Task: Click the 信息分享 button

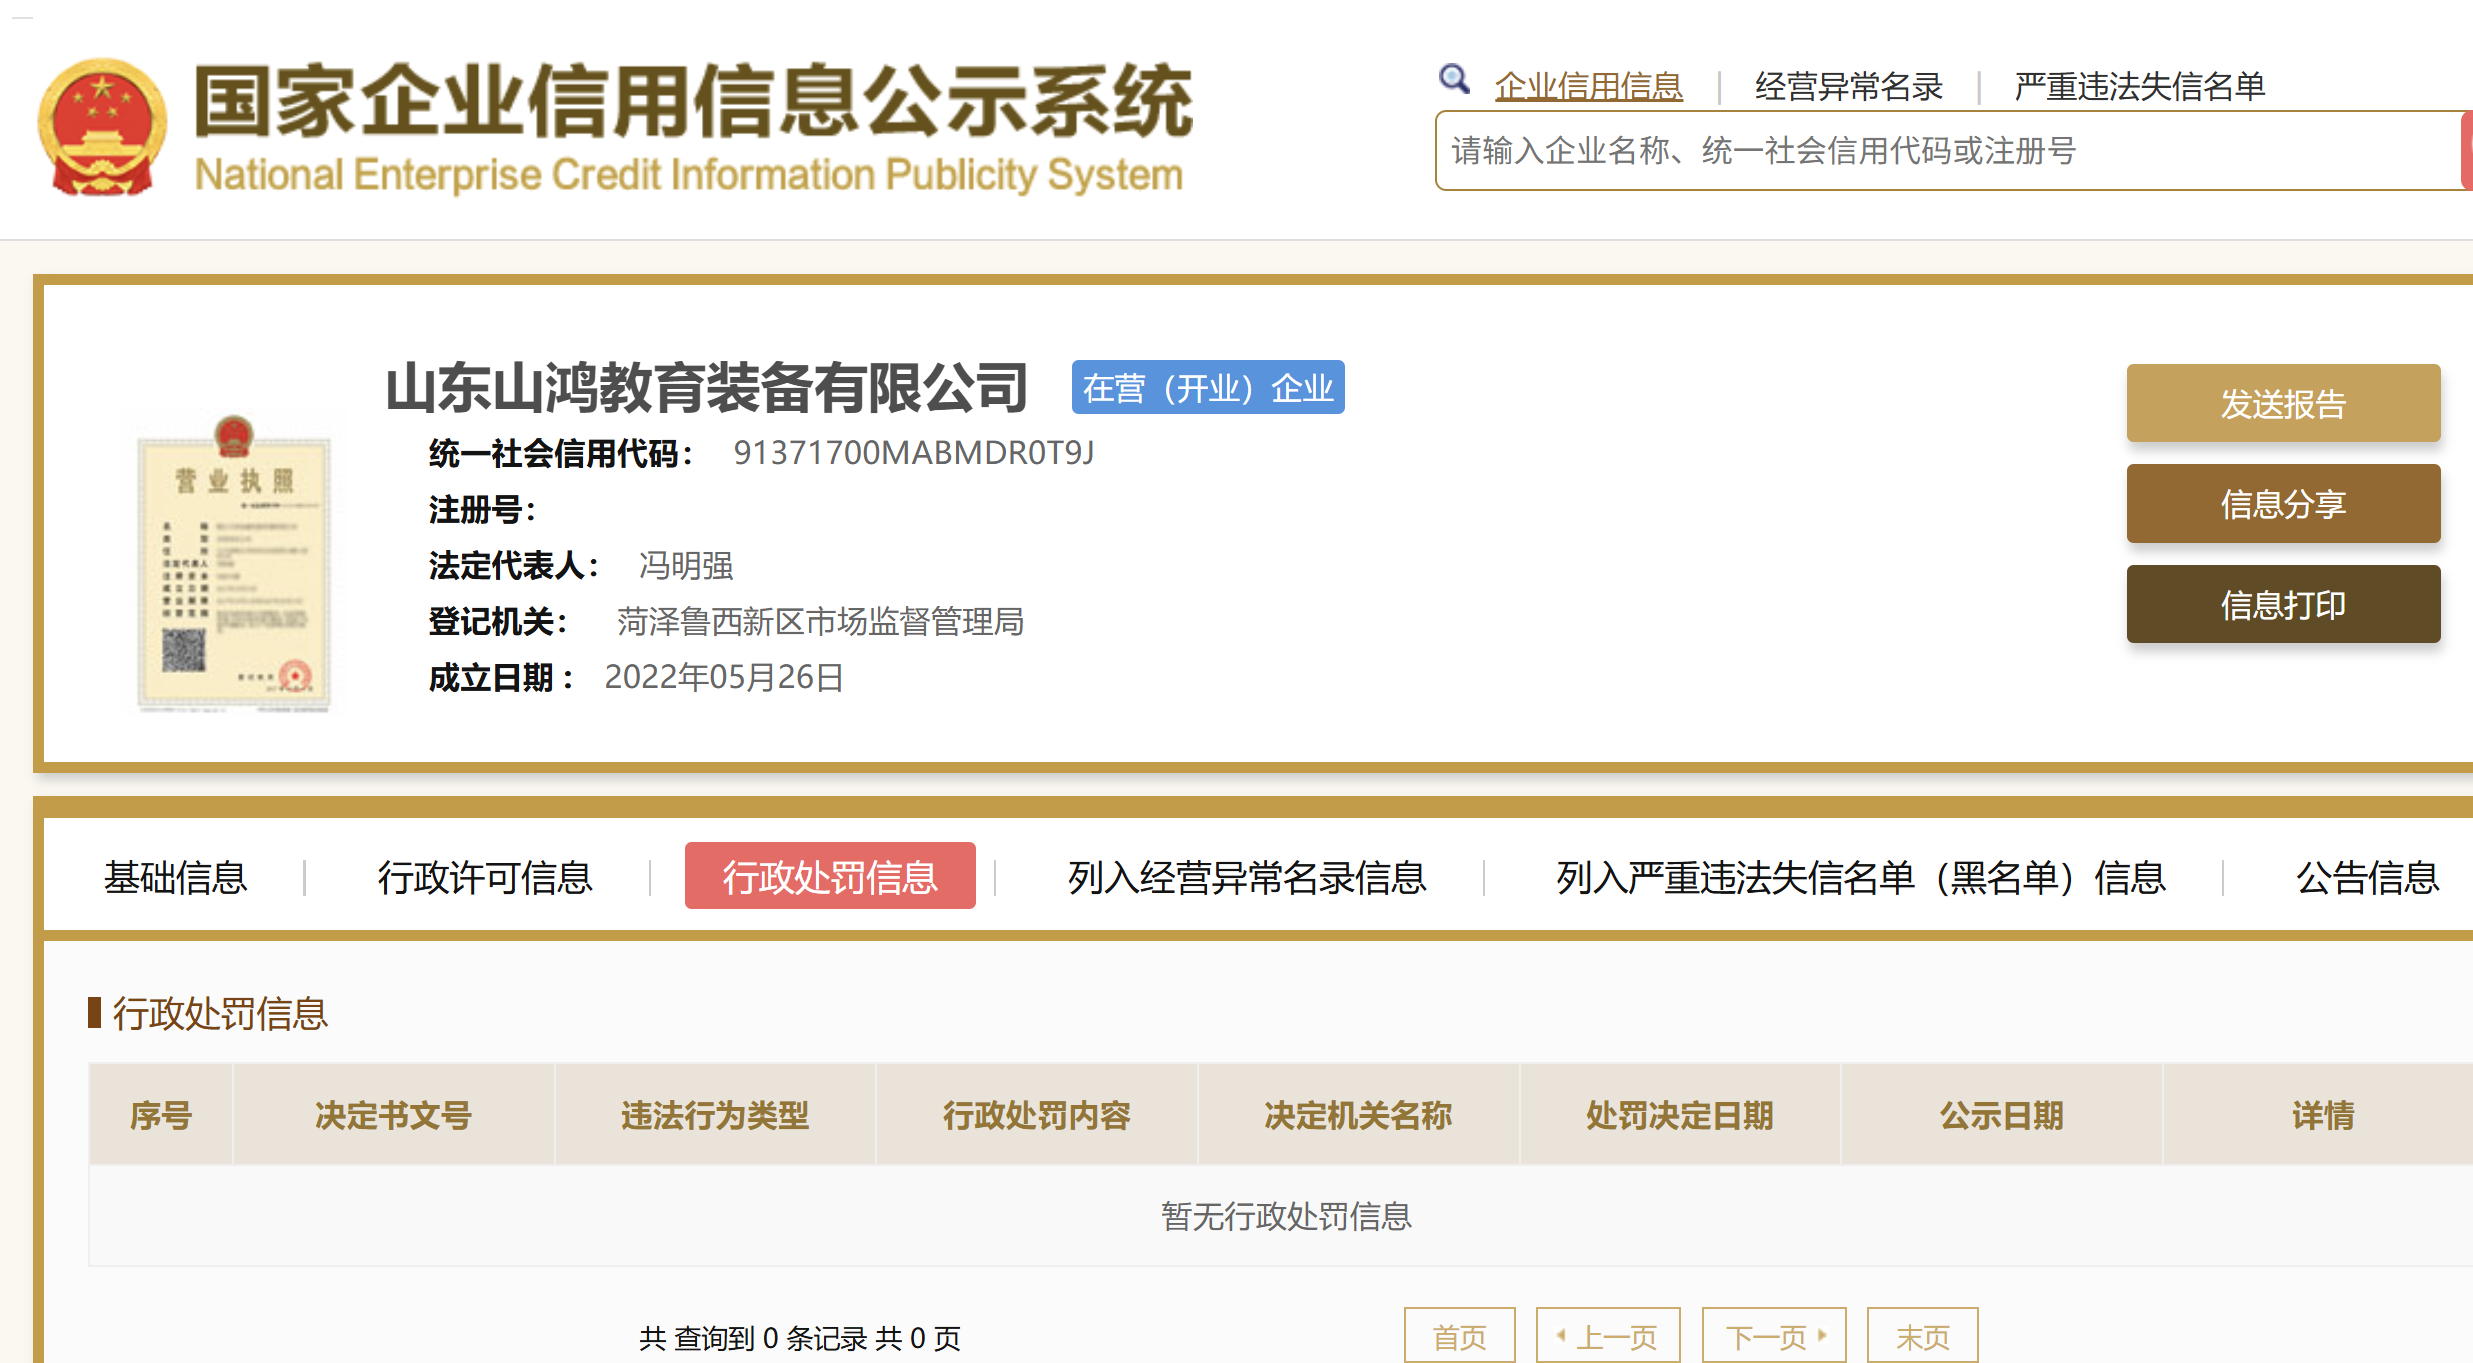Action: pyautogui.click(x=2282, y=504)
